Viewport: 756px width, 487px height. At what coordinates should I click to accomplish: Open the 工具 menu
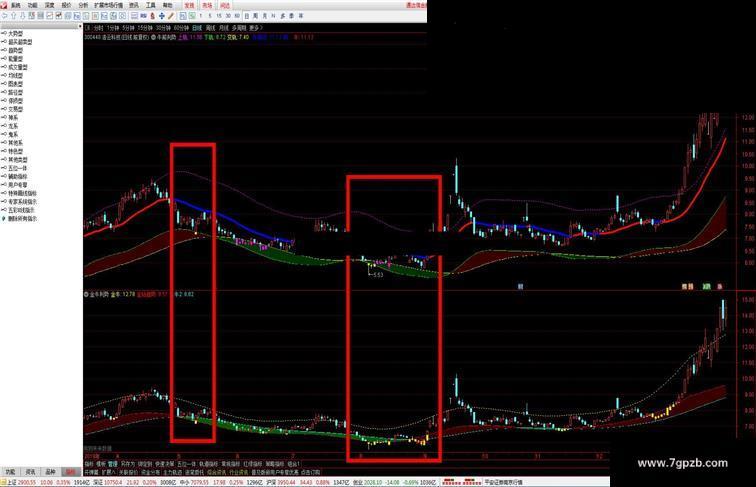150,5
